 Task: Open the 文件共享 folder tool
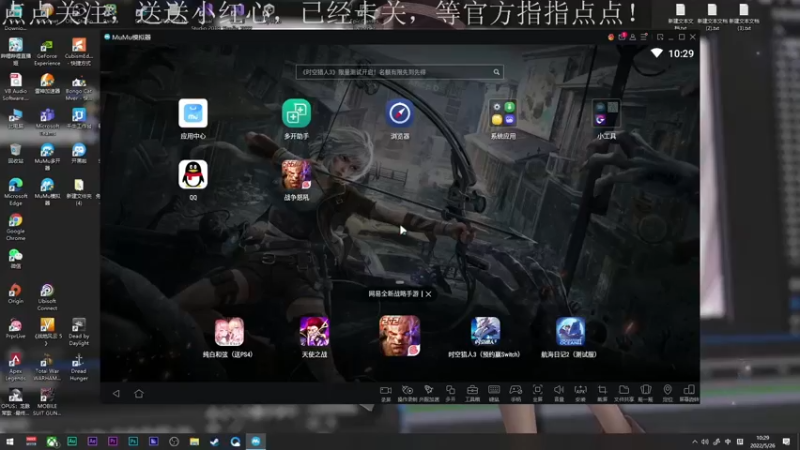tap(624, 392)
